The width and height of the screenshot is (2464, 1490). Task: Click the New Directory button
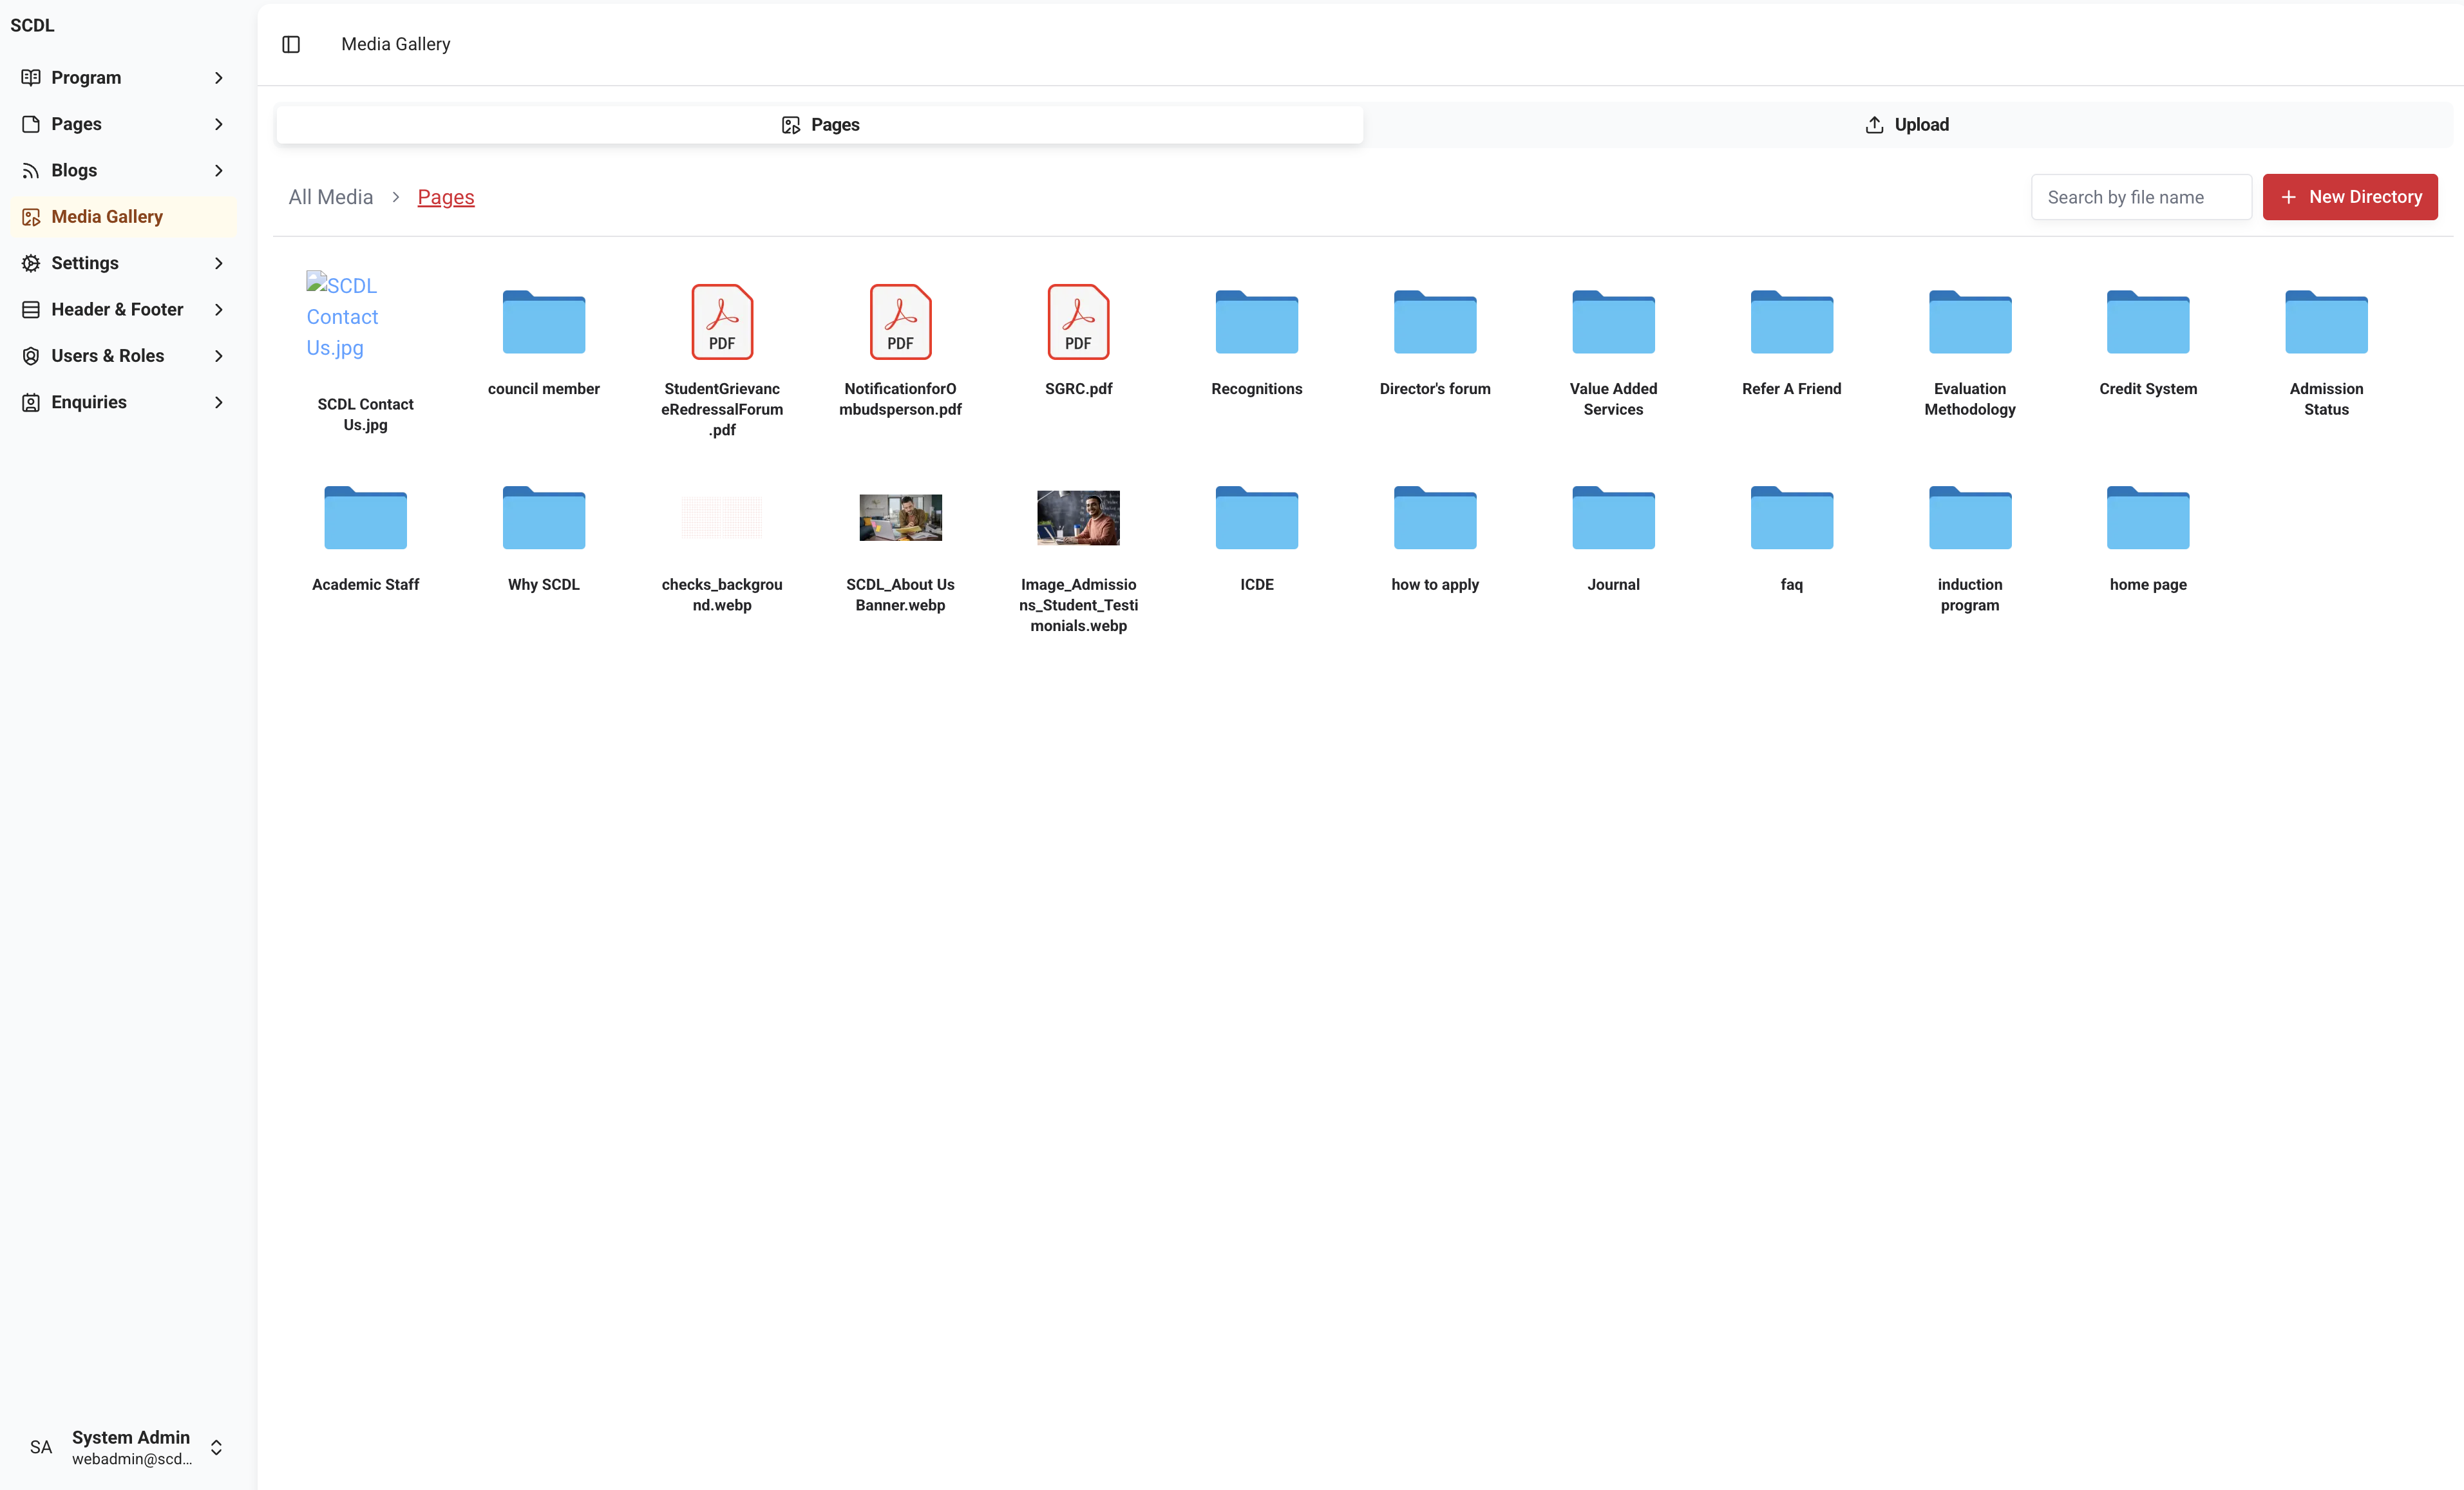click(x=2349, y=197)
